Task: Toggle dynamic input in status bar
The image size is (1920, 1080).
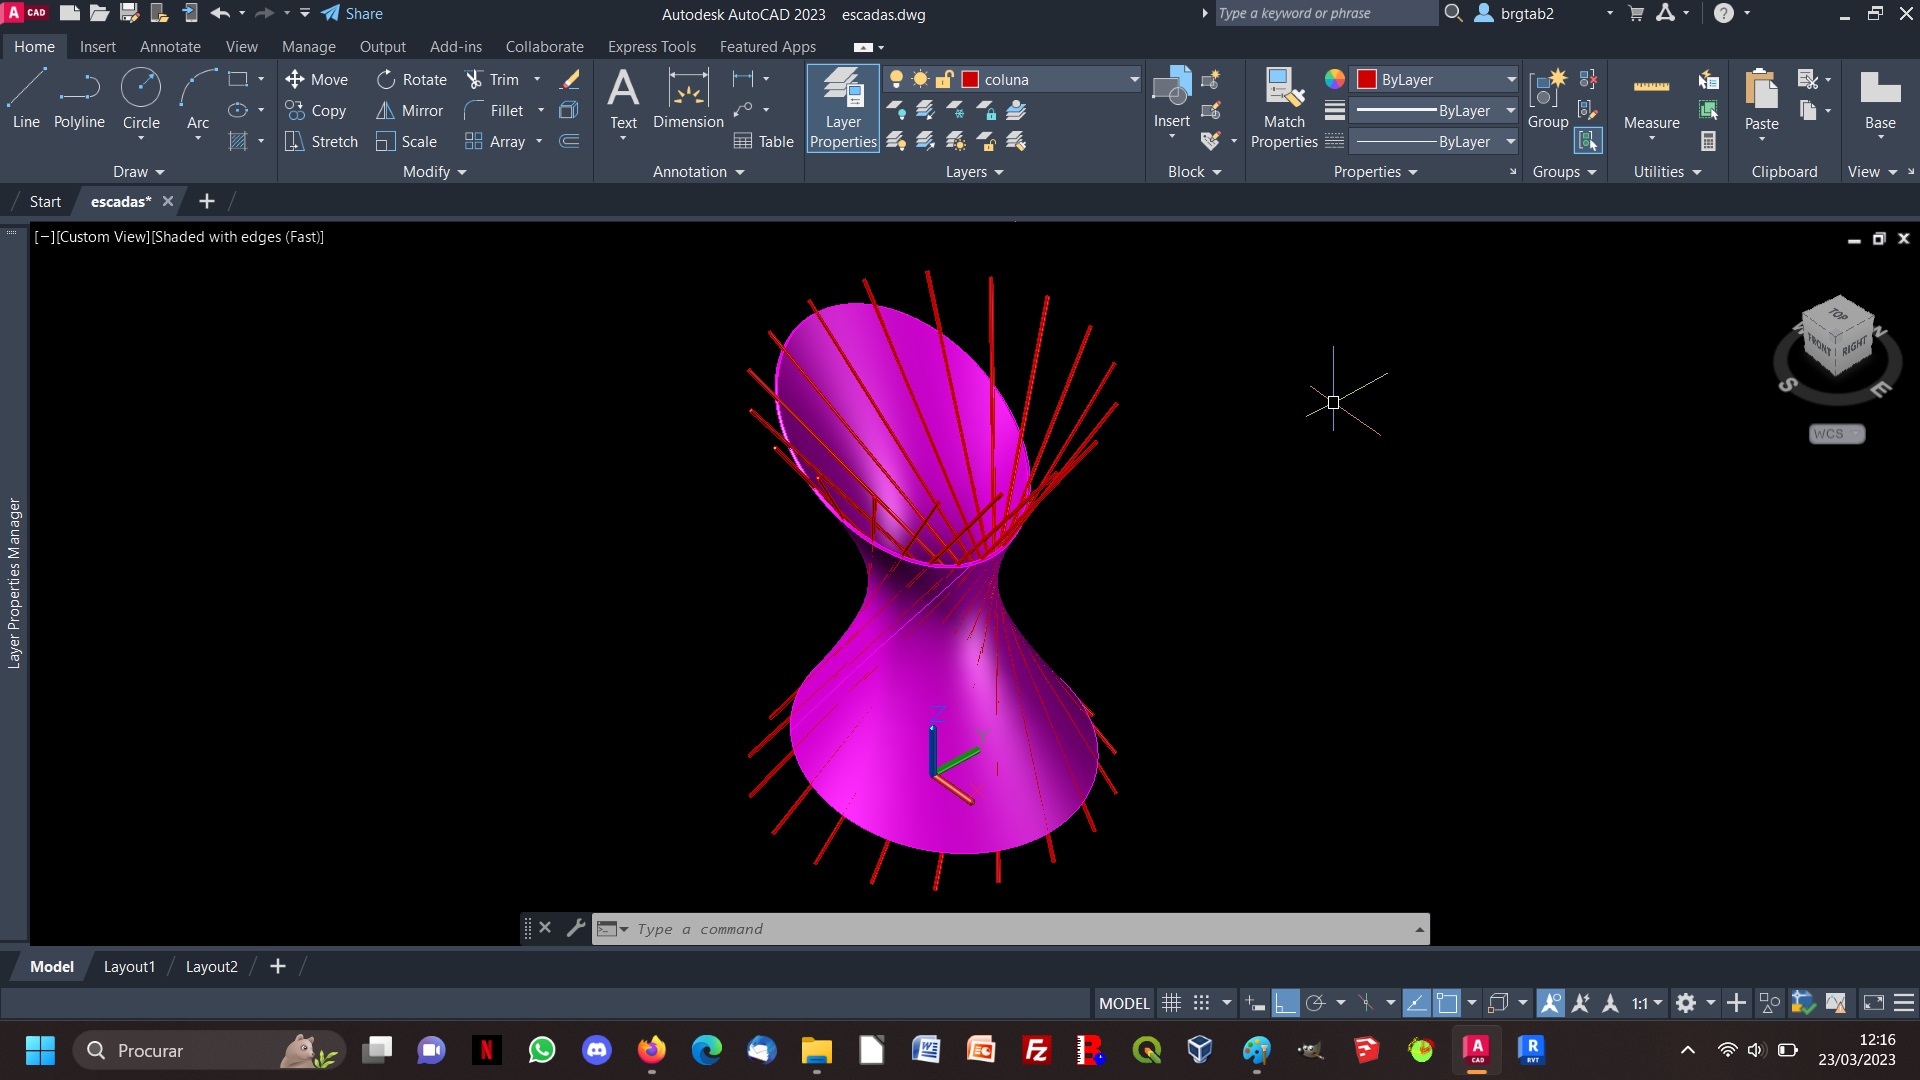Action: coord(1256,1003)
